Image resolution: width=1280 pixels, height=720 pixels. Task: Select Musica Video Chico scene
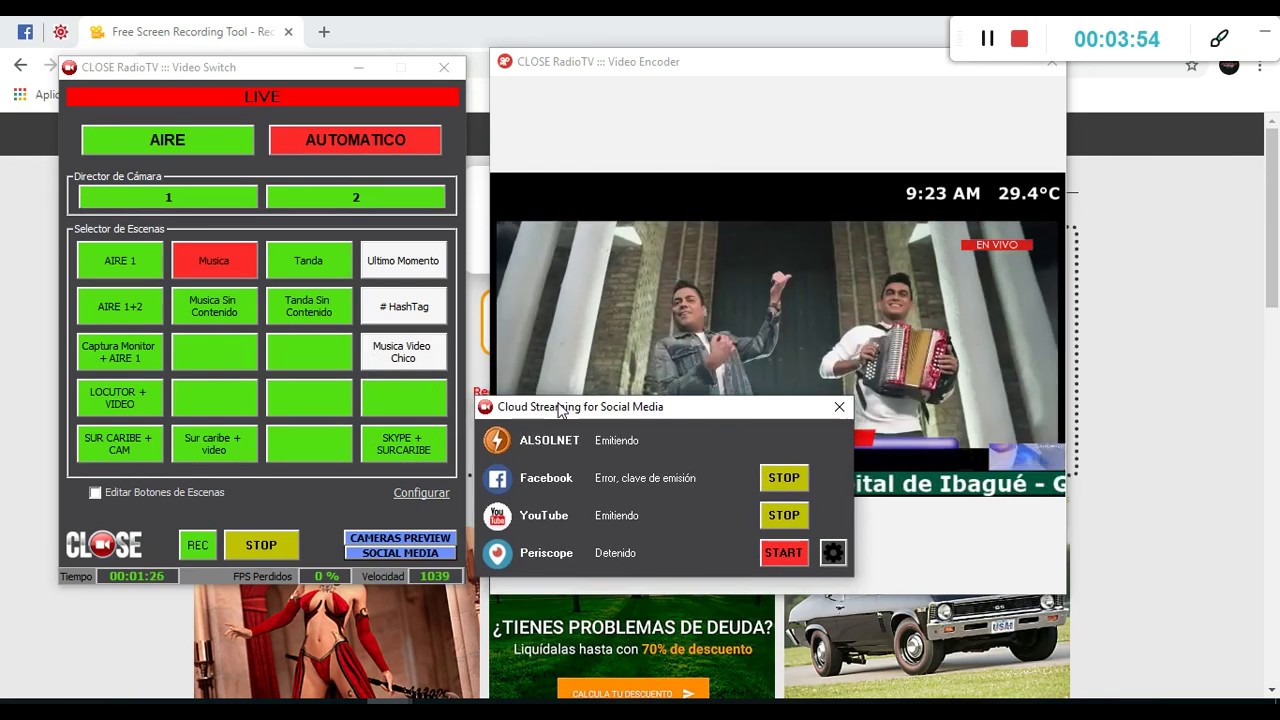tap(403, 352)
